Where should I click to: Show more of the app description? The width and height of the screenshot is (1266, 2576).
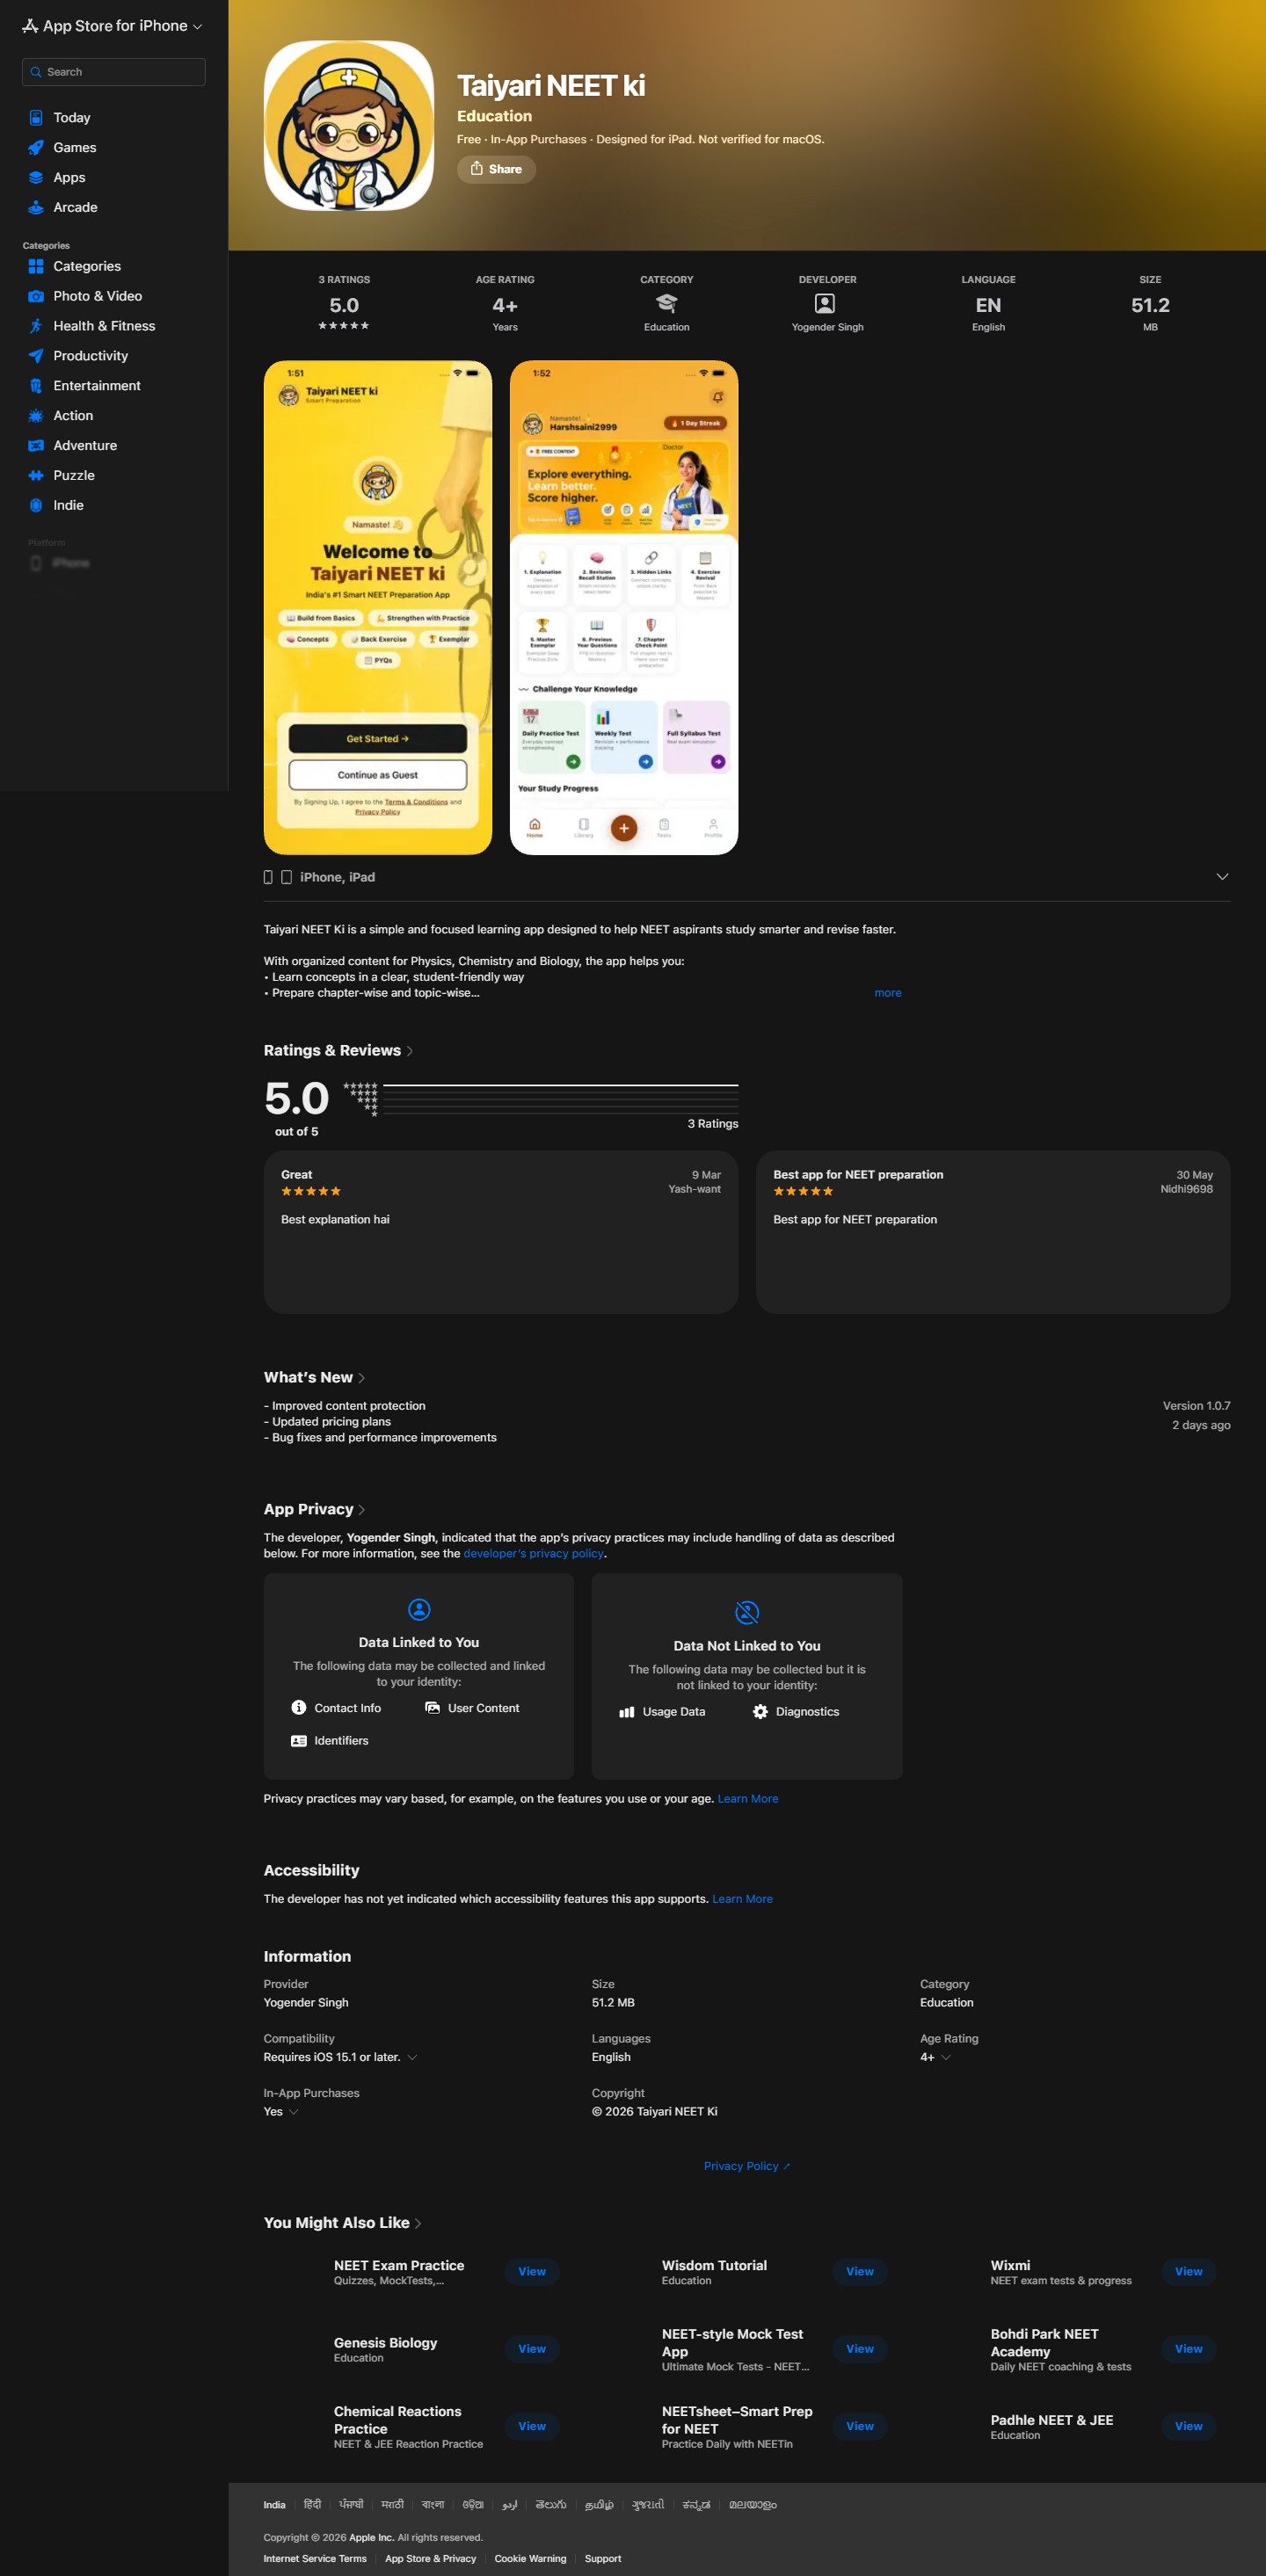tap(888, 993)
